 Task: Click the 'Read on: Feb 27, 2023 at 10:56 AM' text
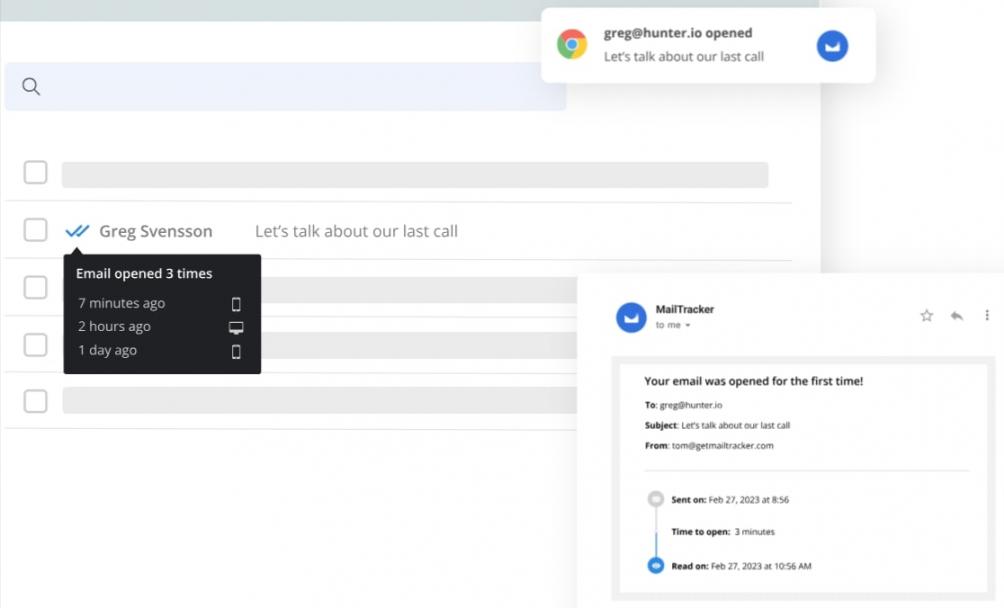tap(741, 566)
